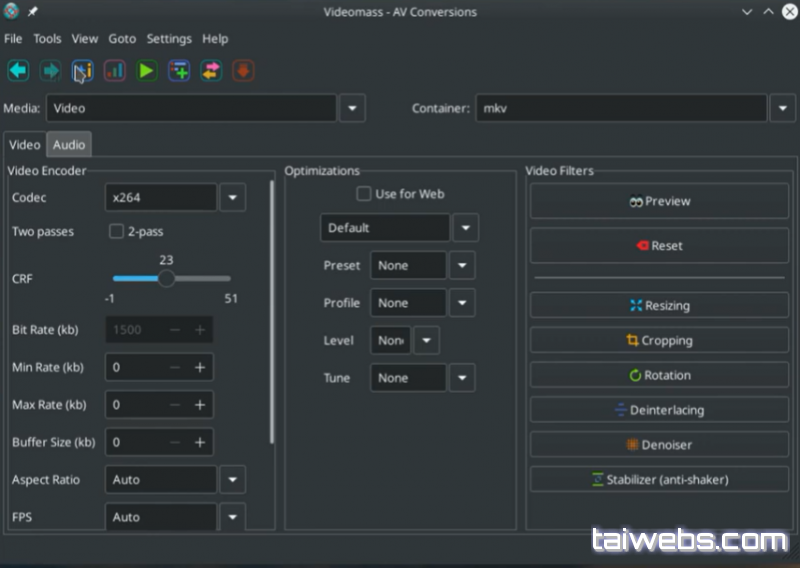Open the media info toolbar icon
The image size is (800, 568).
[x=82, y=71]
